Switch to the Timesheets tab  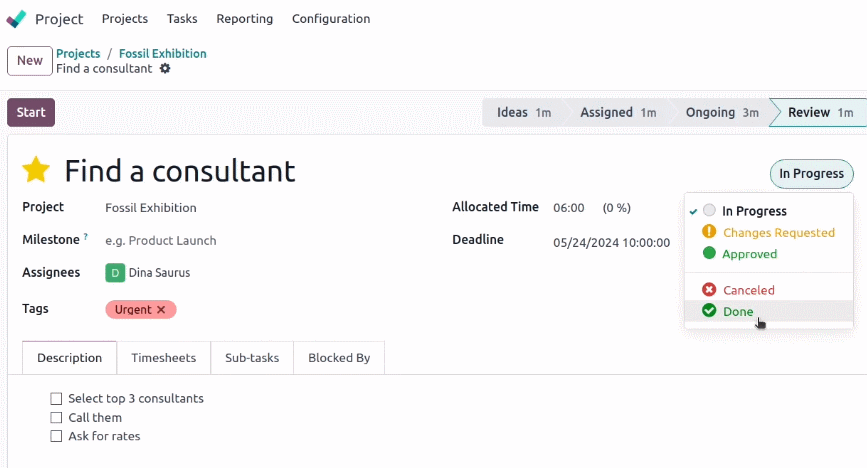164,358
